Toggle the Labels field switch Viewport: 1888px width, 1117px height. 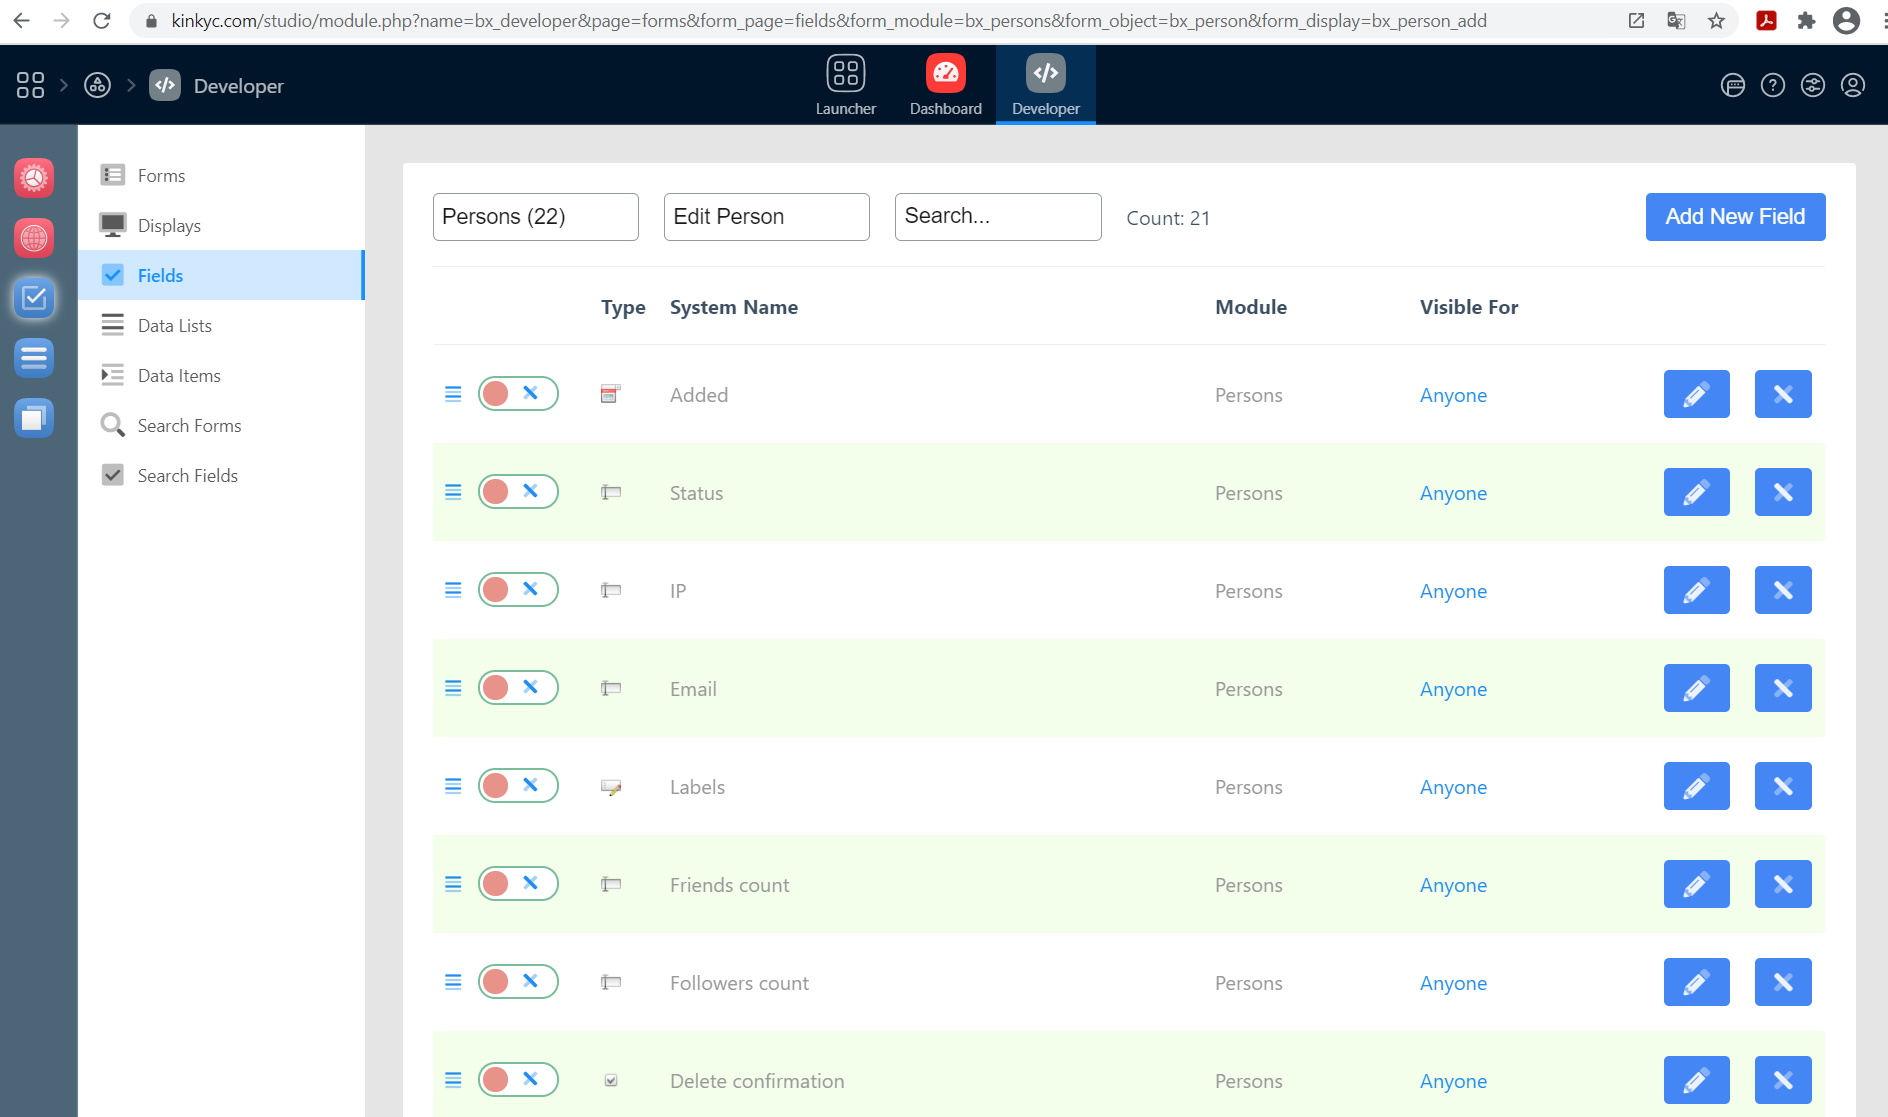click(x=517, y=786)
